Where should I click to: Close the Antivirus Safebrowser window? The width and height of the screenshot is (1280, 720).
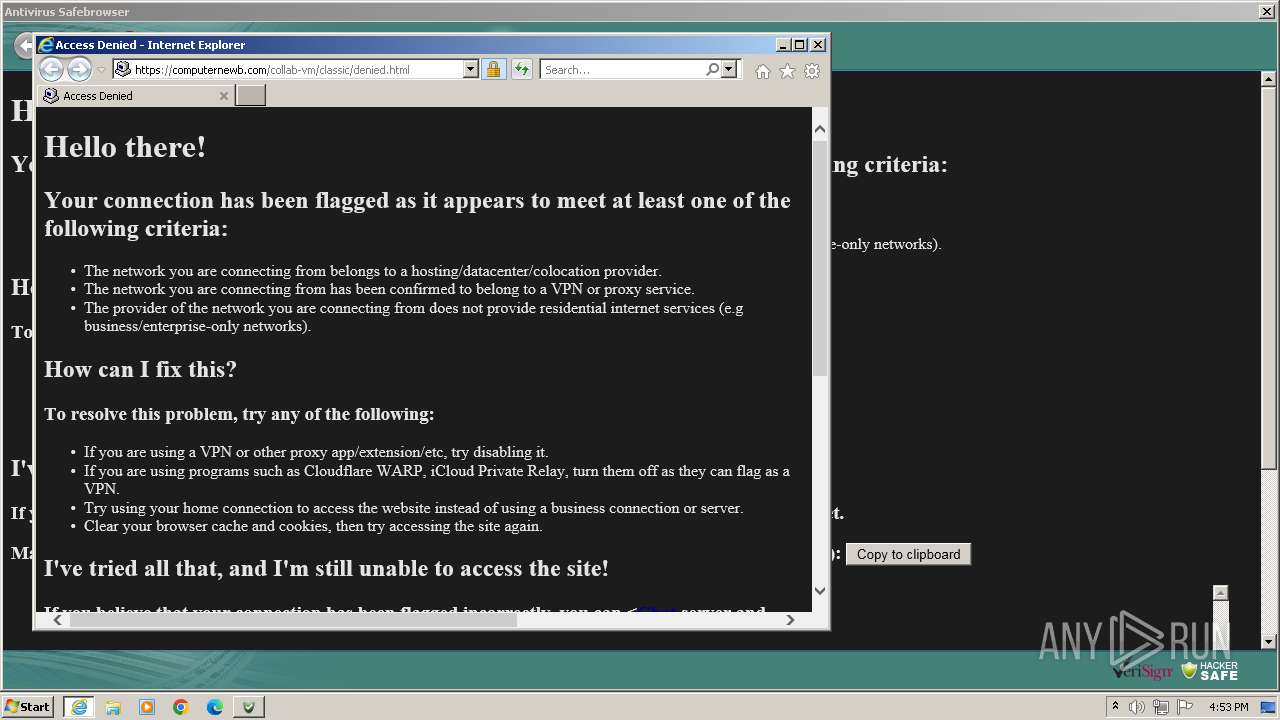pos(1266,11)
